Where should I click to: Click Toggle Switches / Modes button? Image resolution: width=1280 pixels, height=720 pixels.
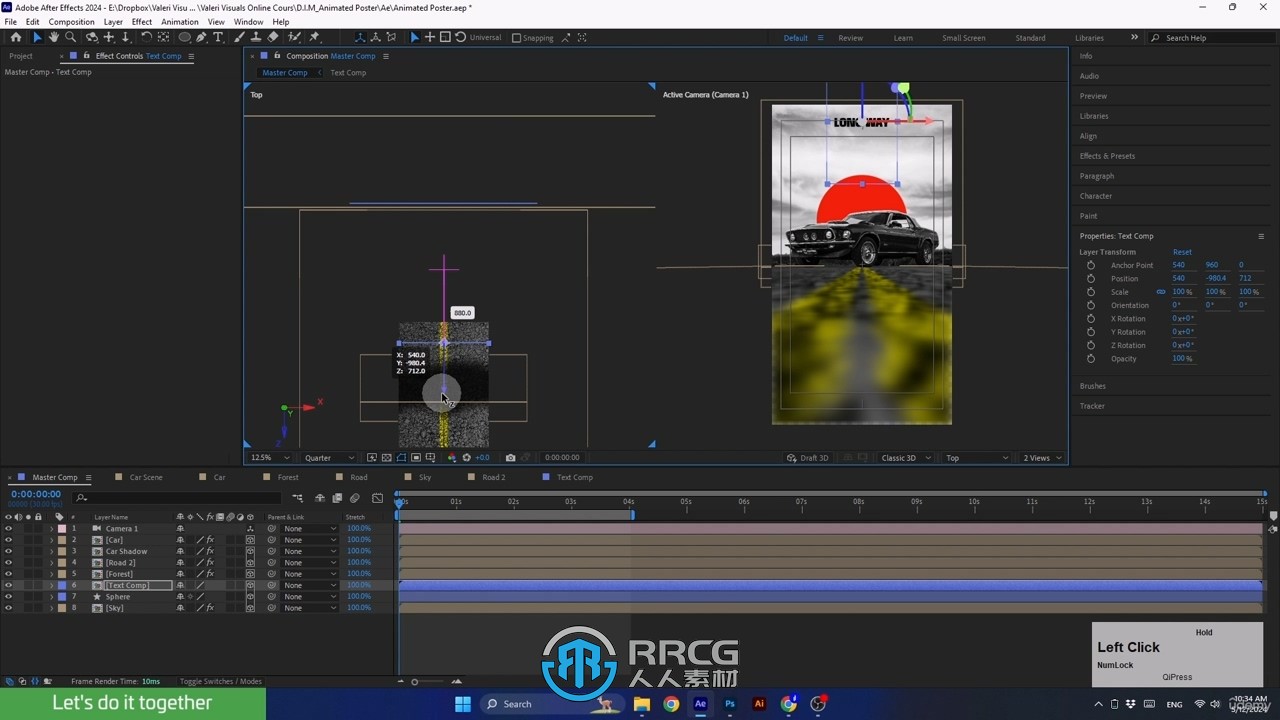[221, 681]
